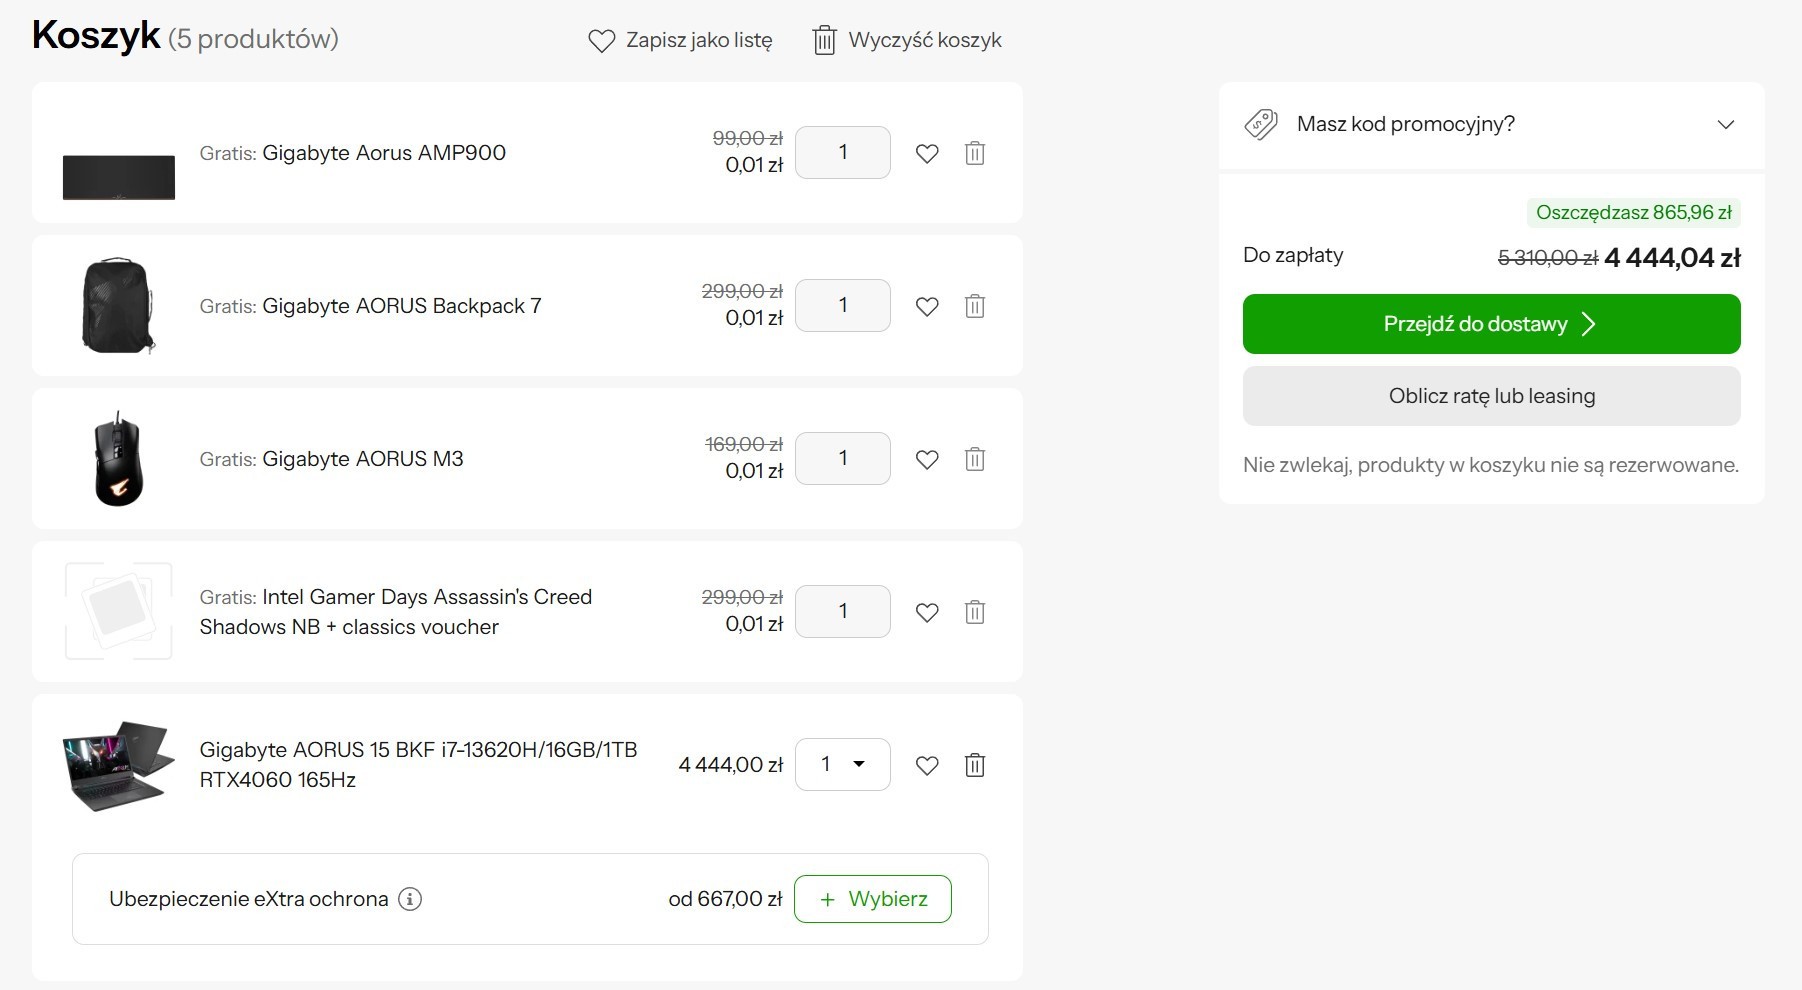Click the Ubezpieczenie eXtra ochrona label
The width and height of the screenshot is (1802, 990).
coord(249,899)
